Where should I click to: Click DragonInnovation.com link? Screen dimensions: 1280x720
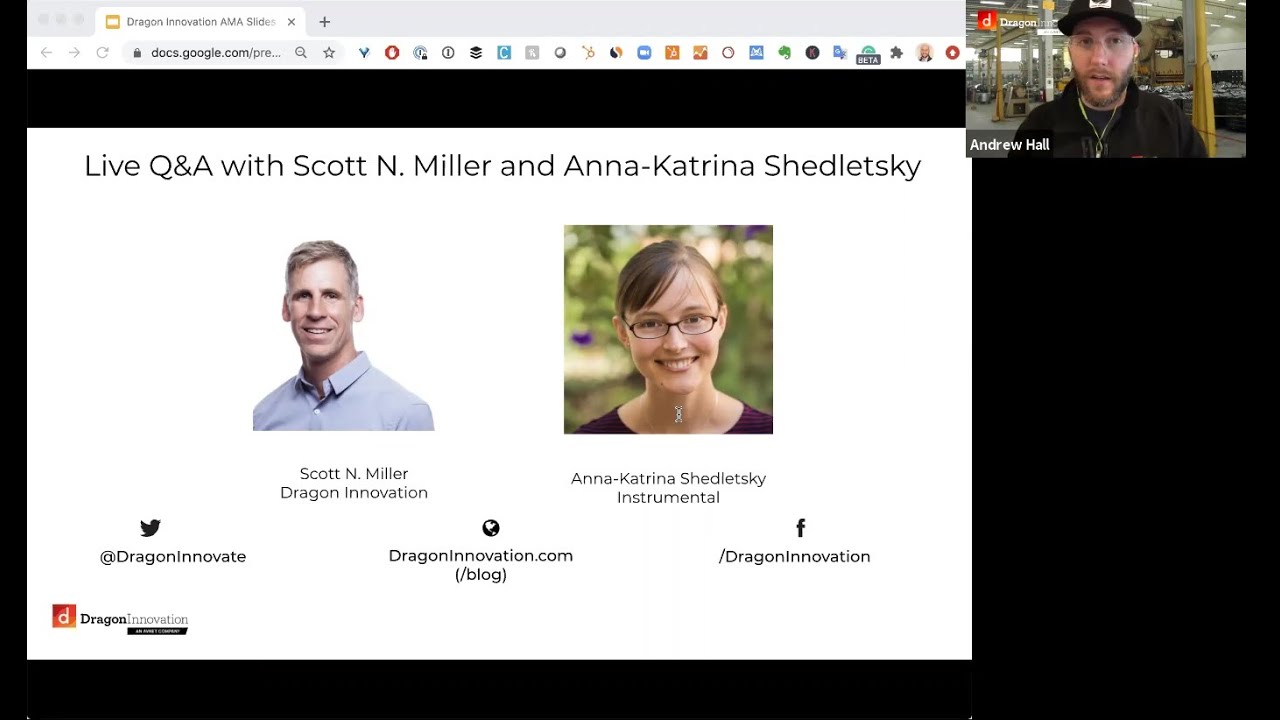point(481,556)
